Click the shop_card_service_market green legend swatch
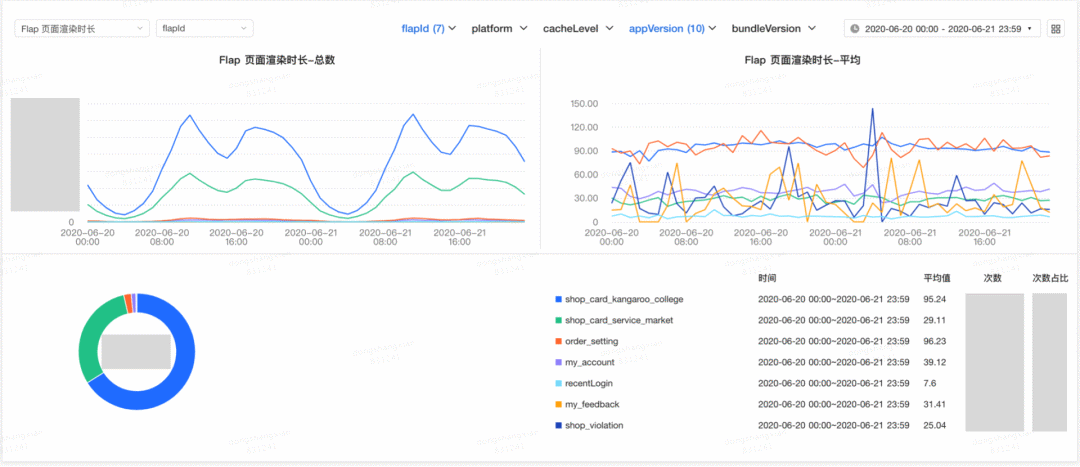 click(559, 320)
